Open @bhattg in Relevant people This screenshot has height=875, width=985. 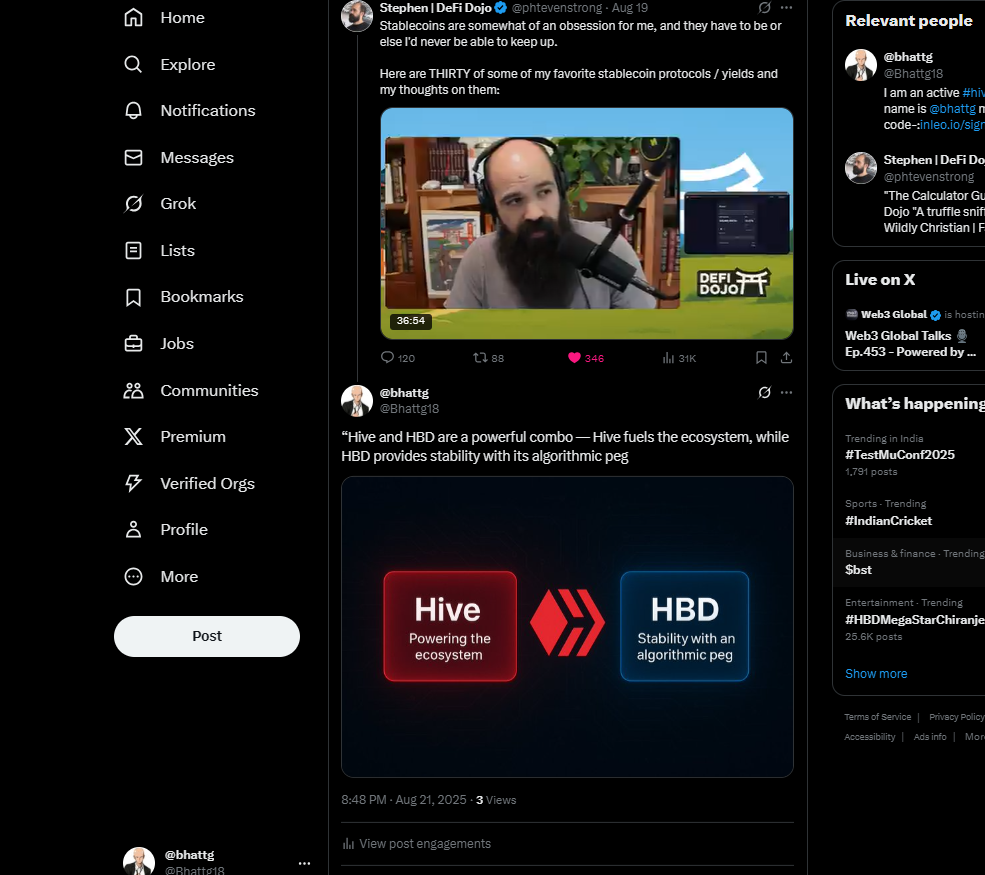point(908,57)
